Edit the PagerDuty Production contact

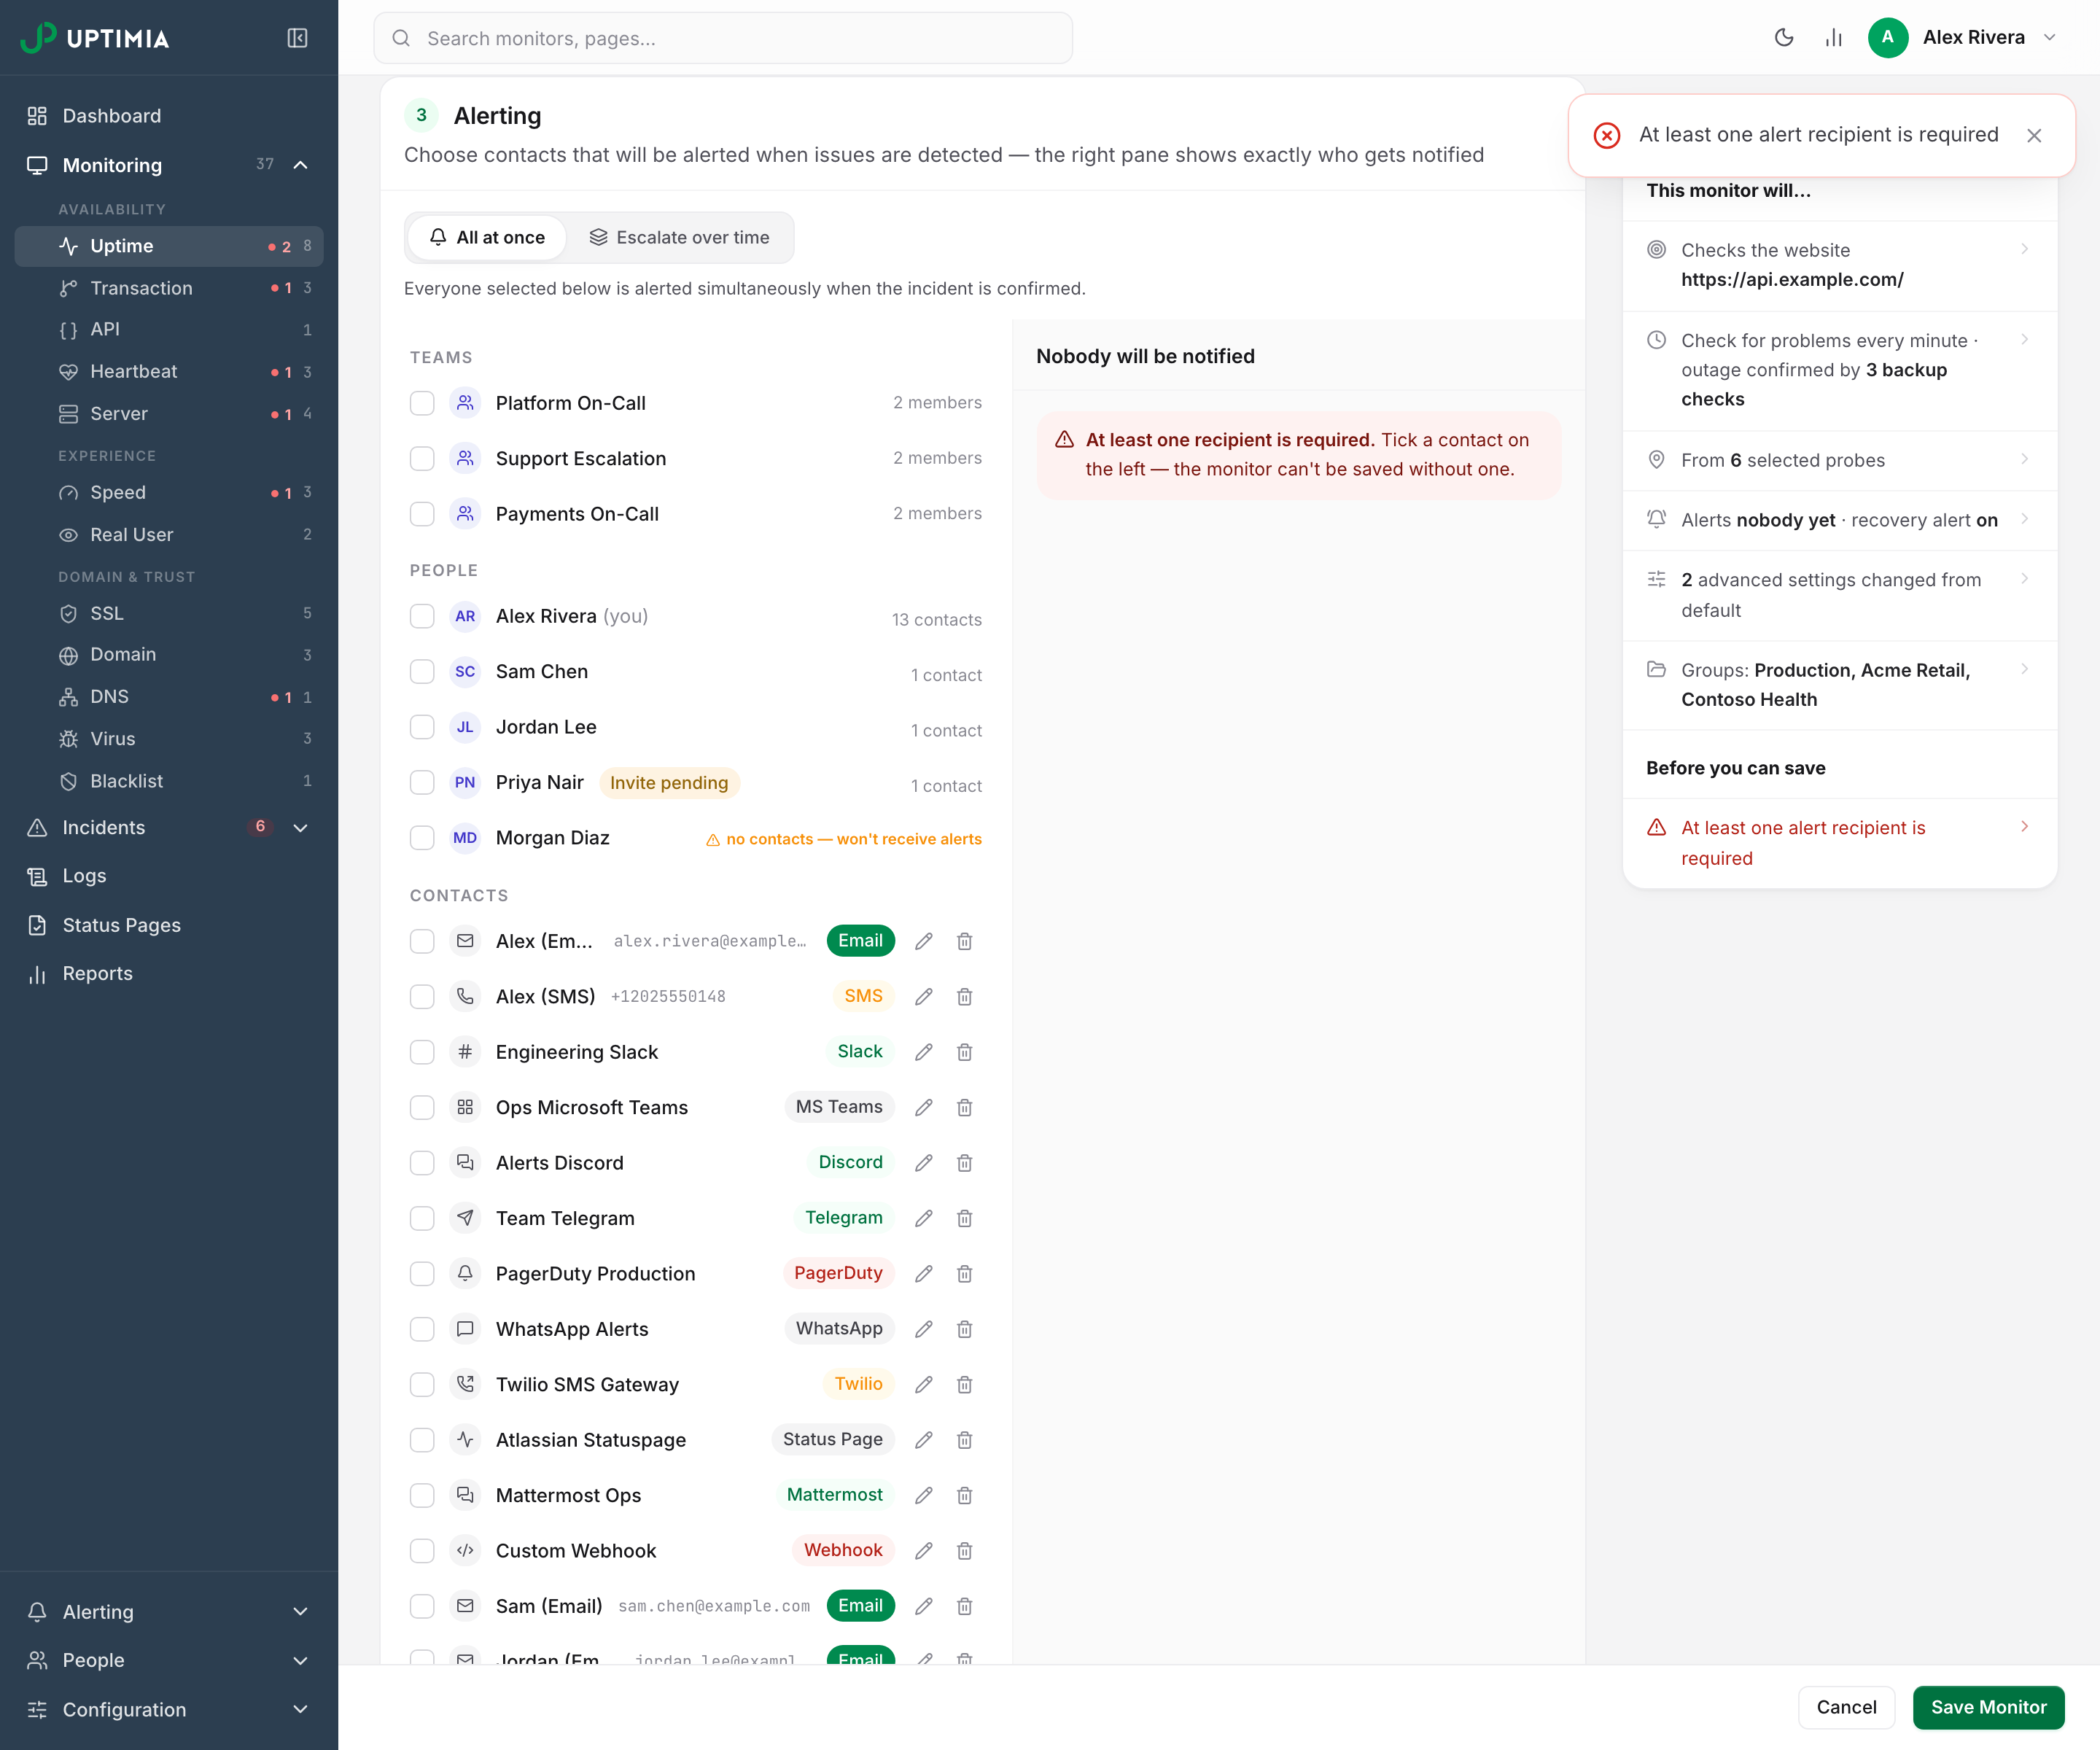(924, 1273)
